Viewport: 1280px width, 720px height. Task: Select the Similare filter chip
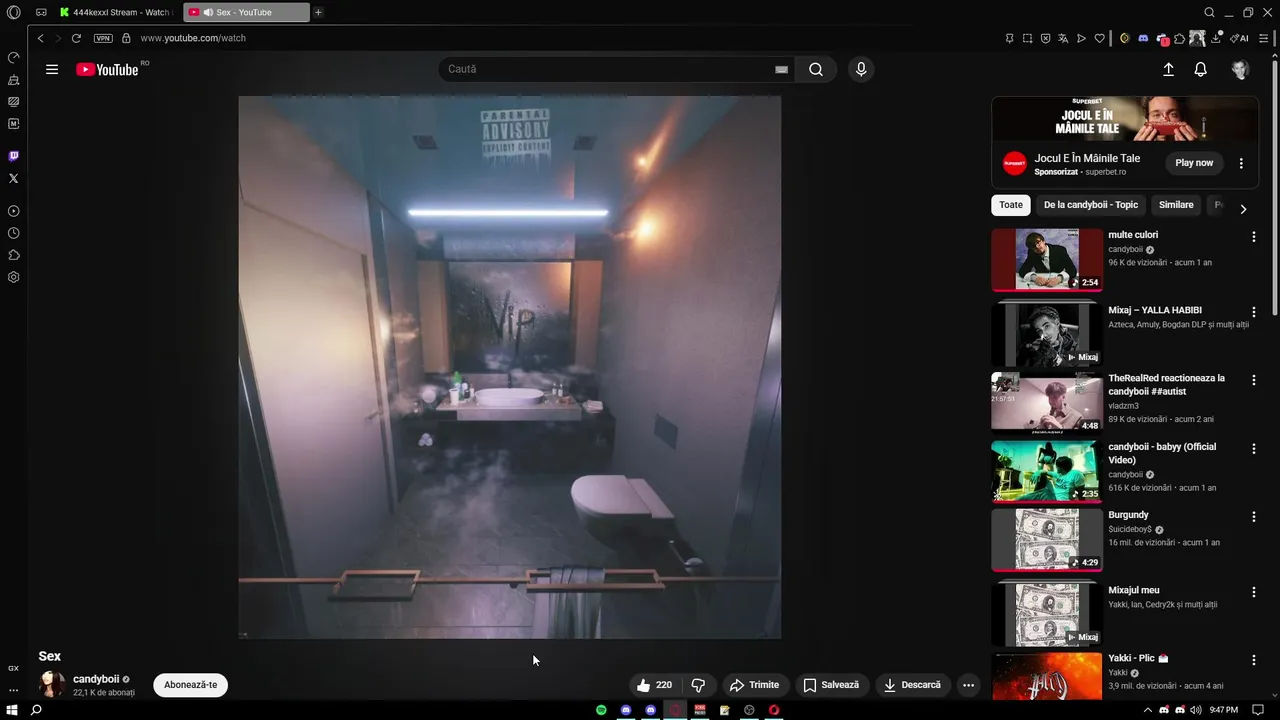[1176, 205]
